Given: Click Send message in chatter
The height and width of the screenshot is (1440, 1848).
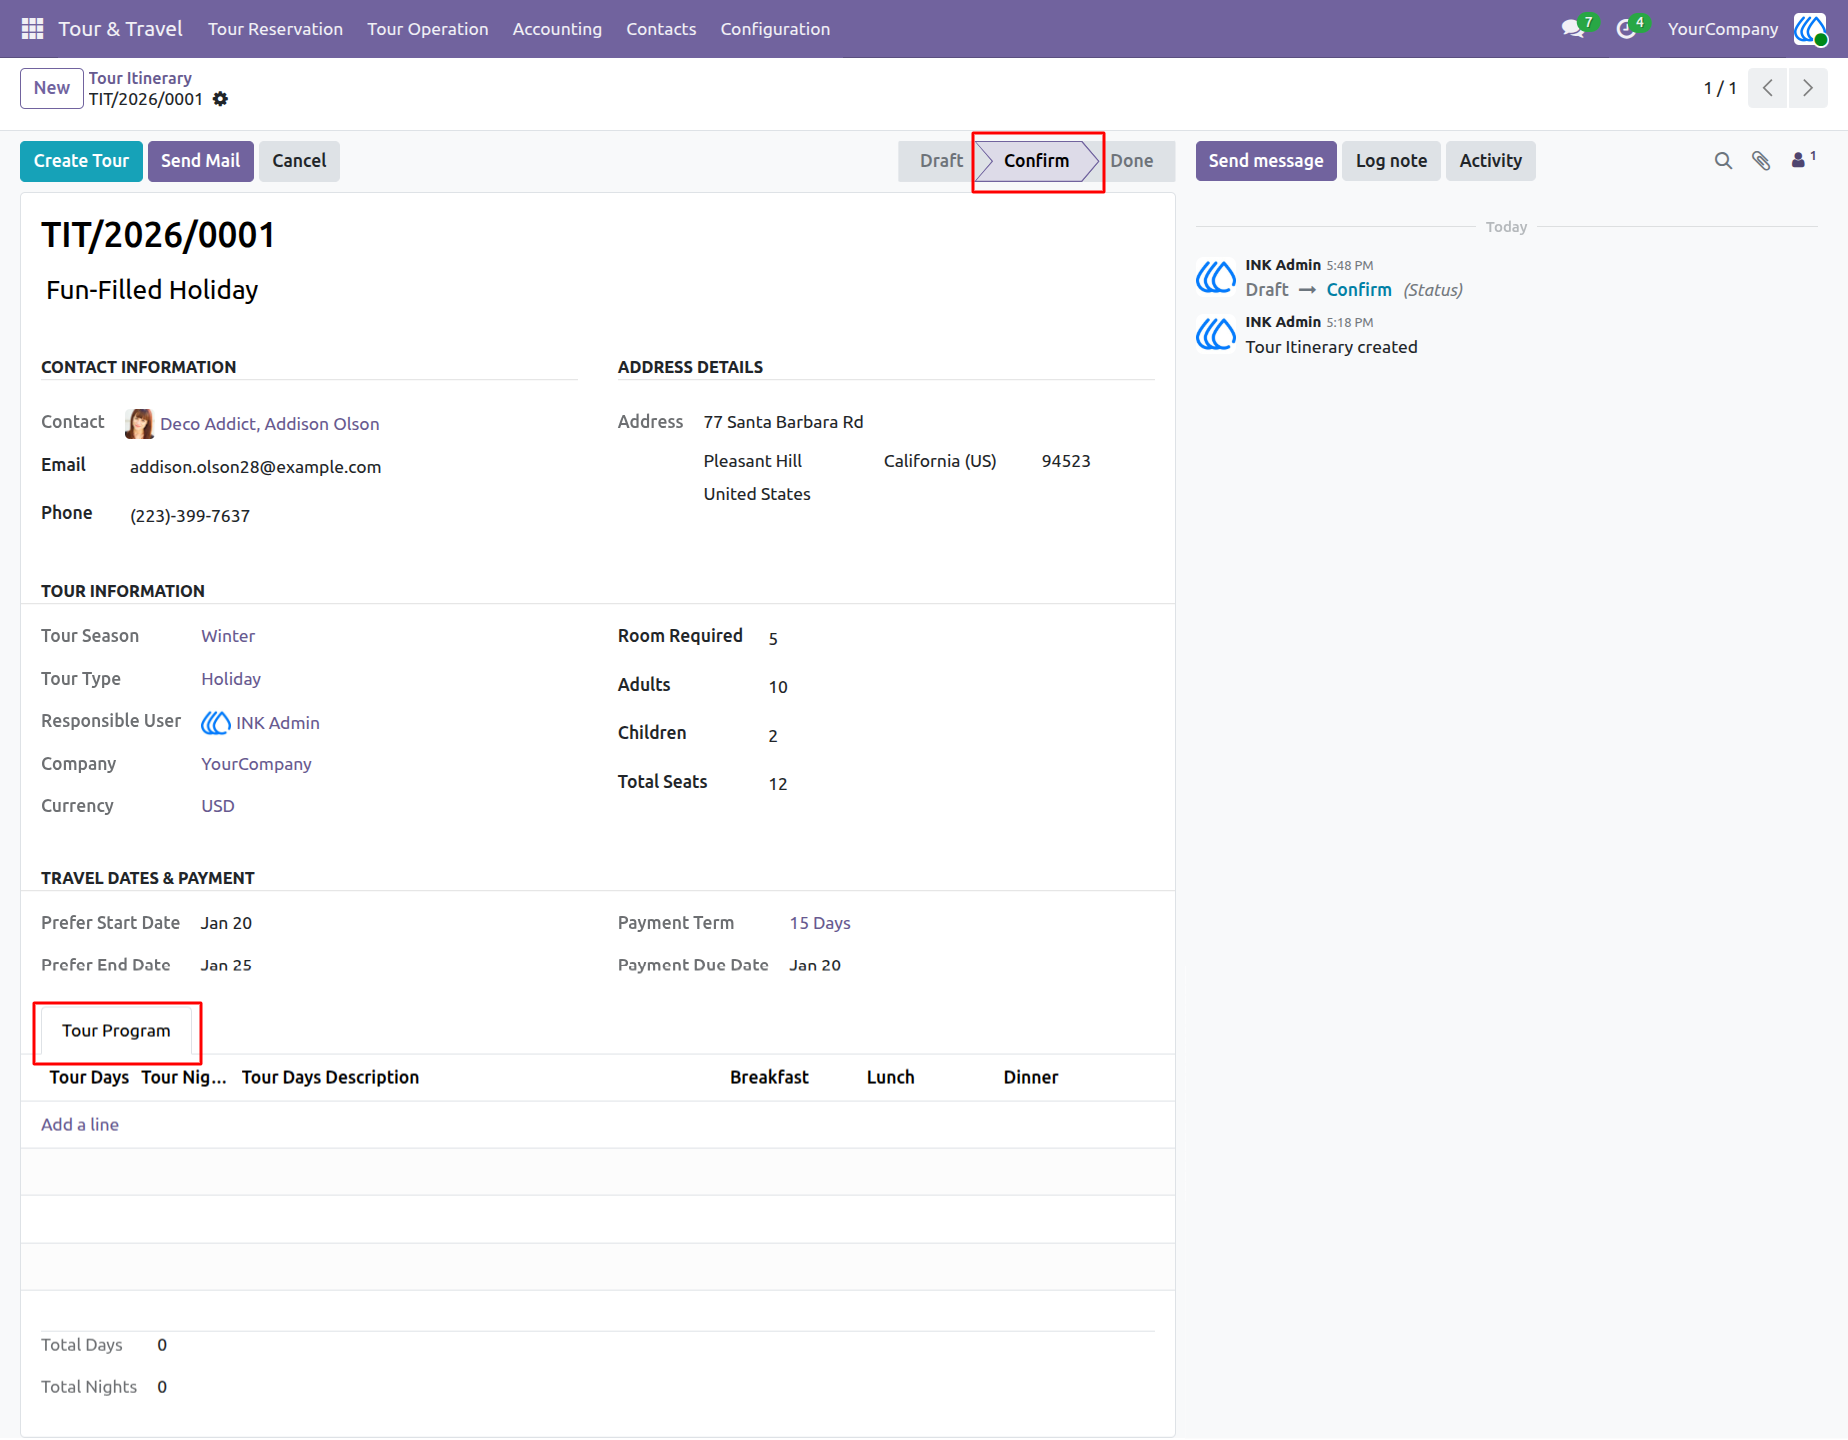Looking at the screenshot, I should click(x=1266, y=161).
